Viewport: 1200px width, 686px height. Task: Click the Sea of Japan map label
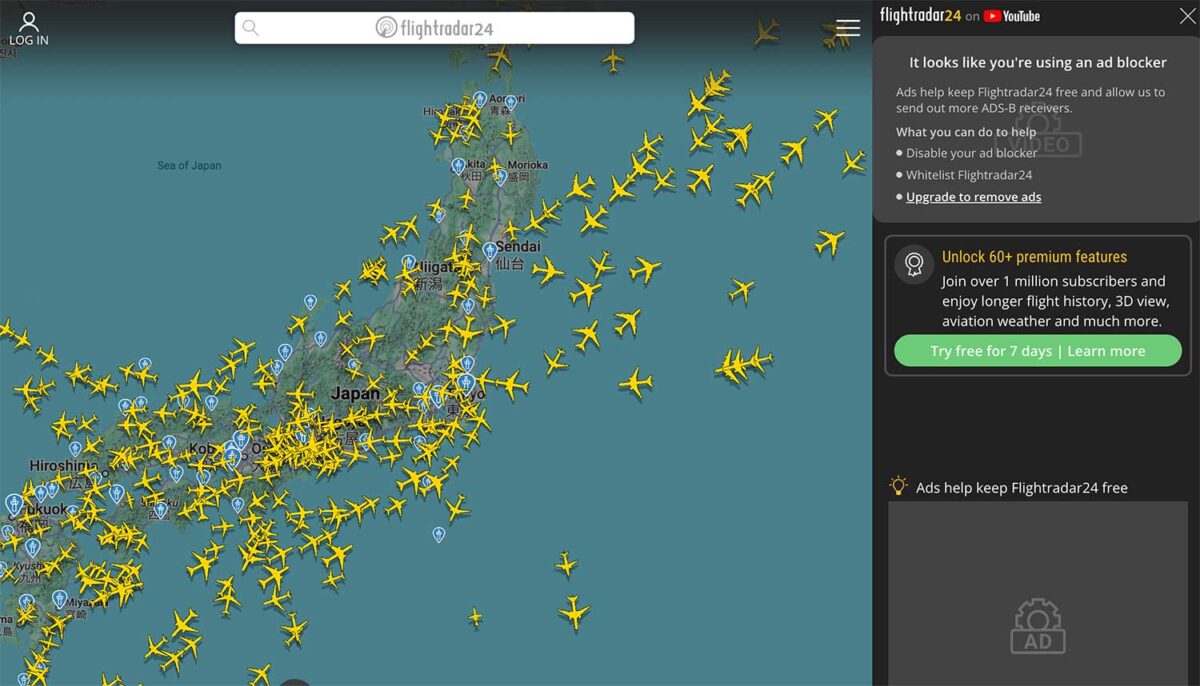coord(189,166)
